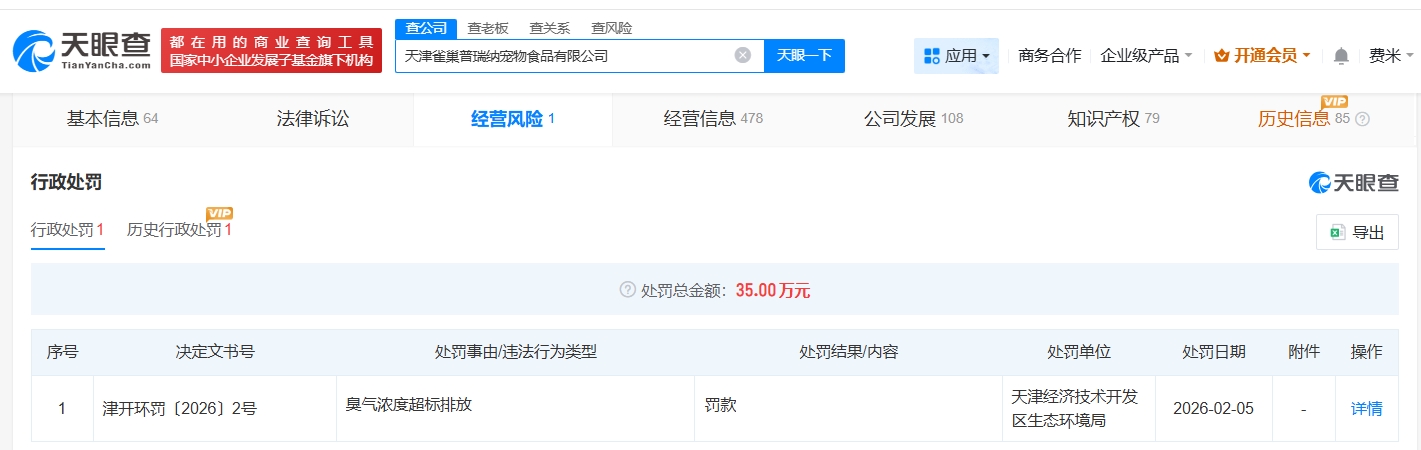Open the 法律诉讼 section tab
Image resolution: width=1421 pixels, height=450 pixels.
pyautogui.click(x=312, y=119)
